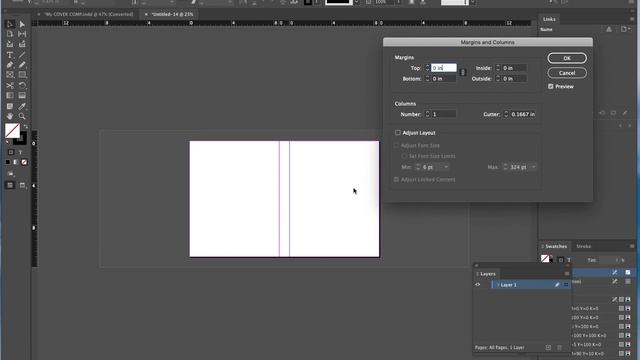The width and height of the screenshot is (640, 360).
Task: Select the Set Font Size Limits option
Action: [x=404, y=156]
